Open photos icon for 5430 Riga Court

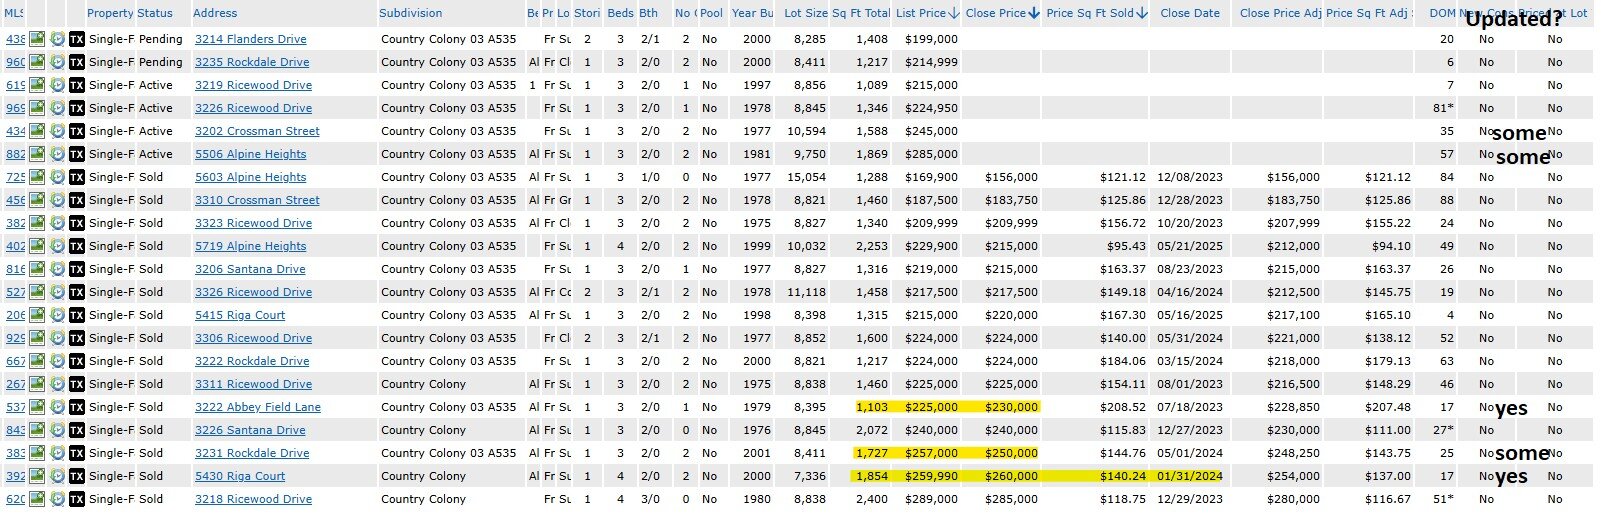click(x=37, y=476)
